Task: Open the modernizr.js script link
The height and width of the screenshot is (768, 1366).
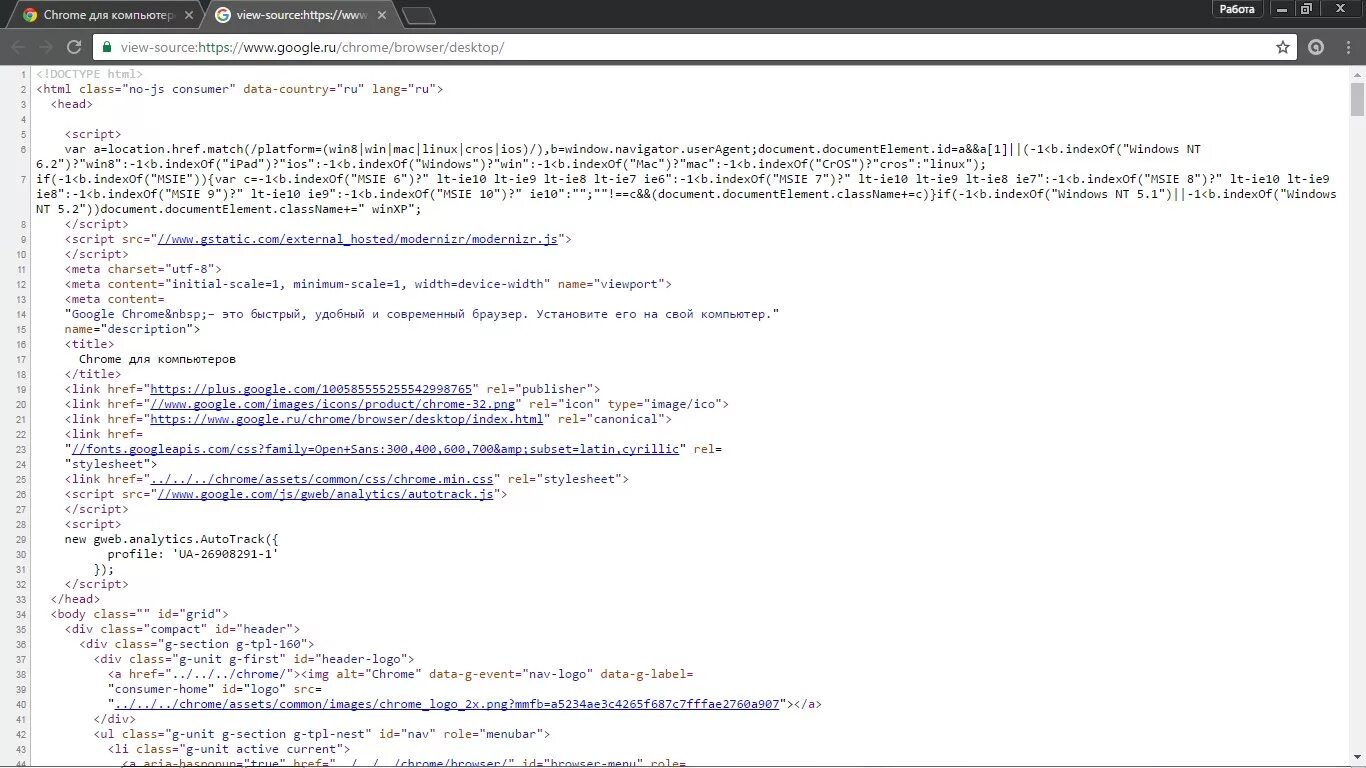Action: pos(360,239)
